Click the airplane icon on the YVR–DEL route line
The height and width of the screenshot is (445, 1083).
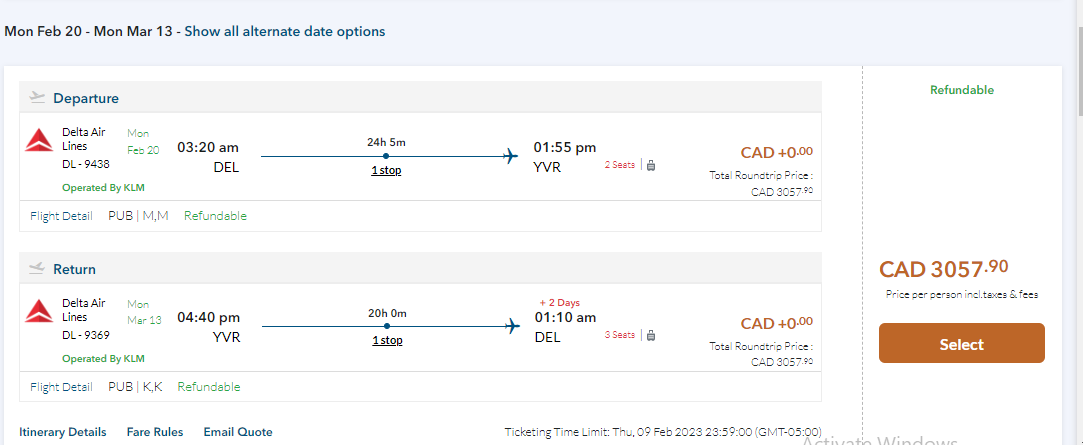(x=511, y=326)
